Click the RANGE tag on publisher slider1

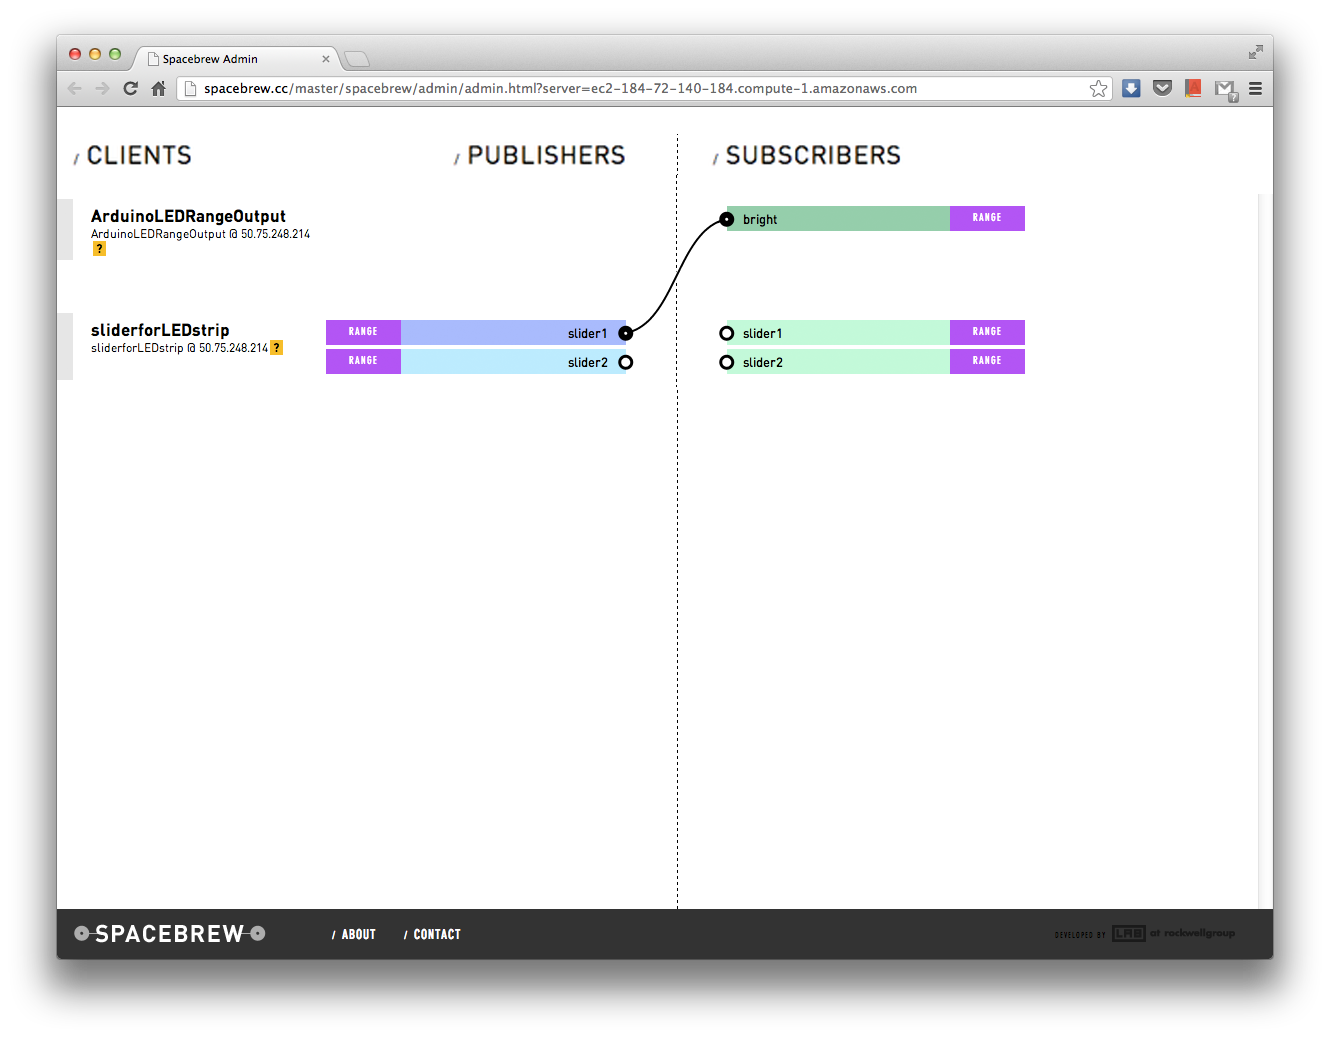click(363, 333)
